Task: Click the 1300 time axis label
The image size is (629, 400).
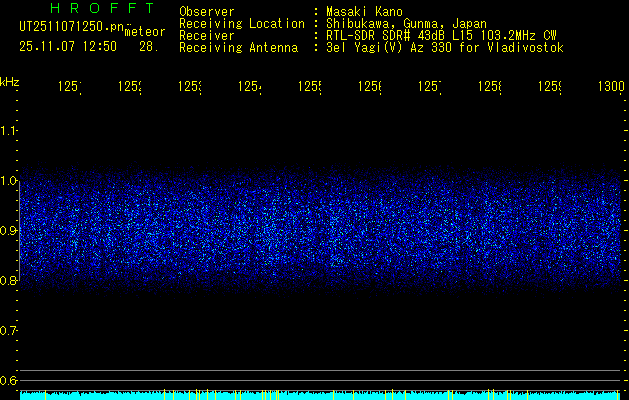Action: (x=611, y=87)
